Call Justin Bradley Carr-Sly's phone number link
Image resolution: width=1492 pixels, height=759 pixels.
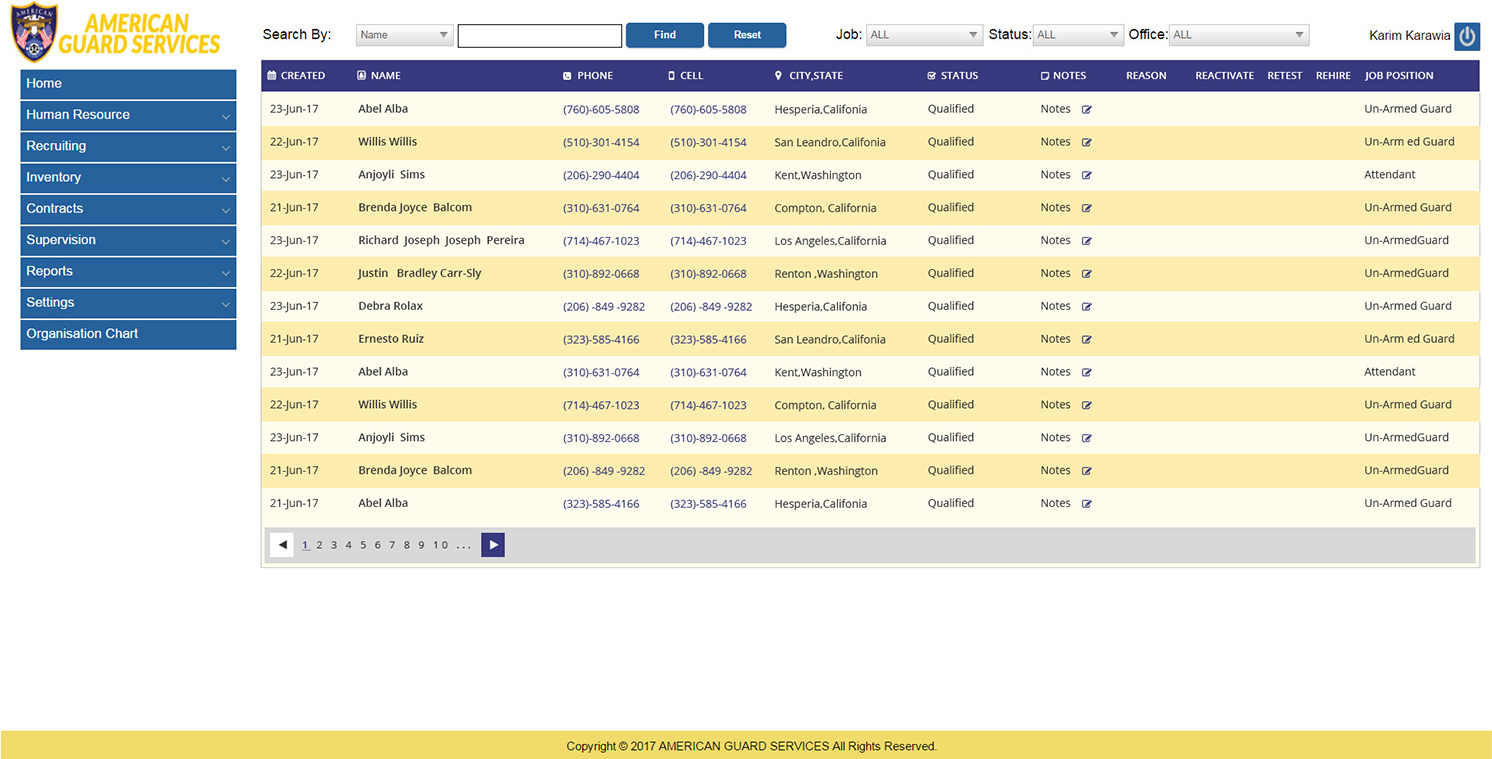(x=601, y=274)
